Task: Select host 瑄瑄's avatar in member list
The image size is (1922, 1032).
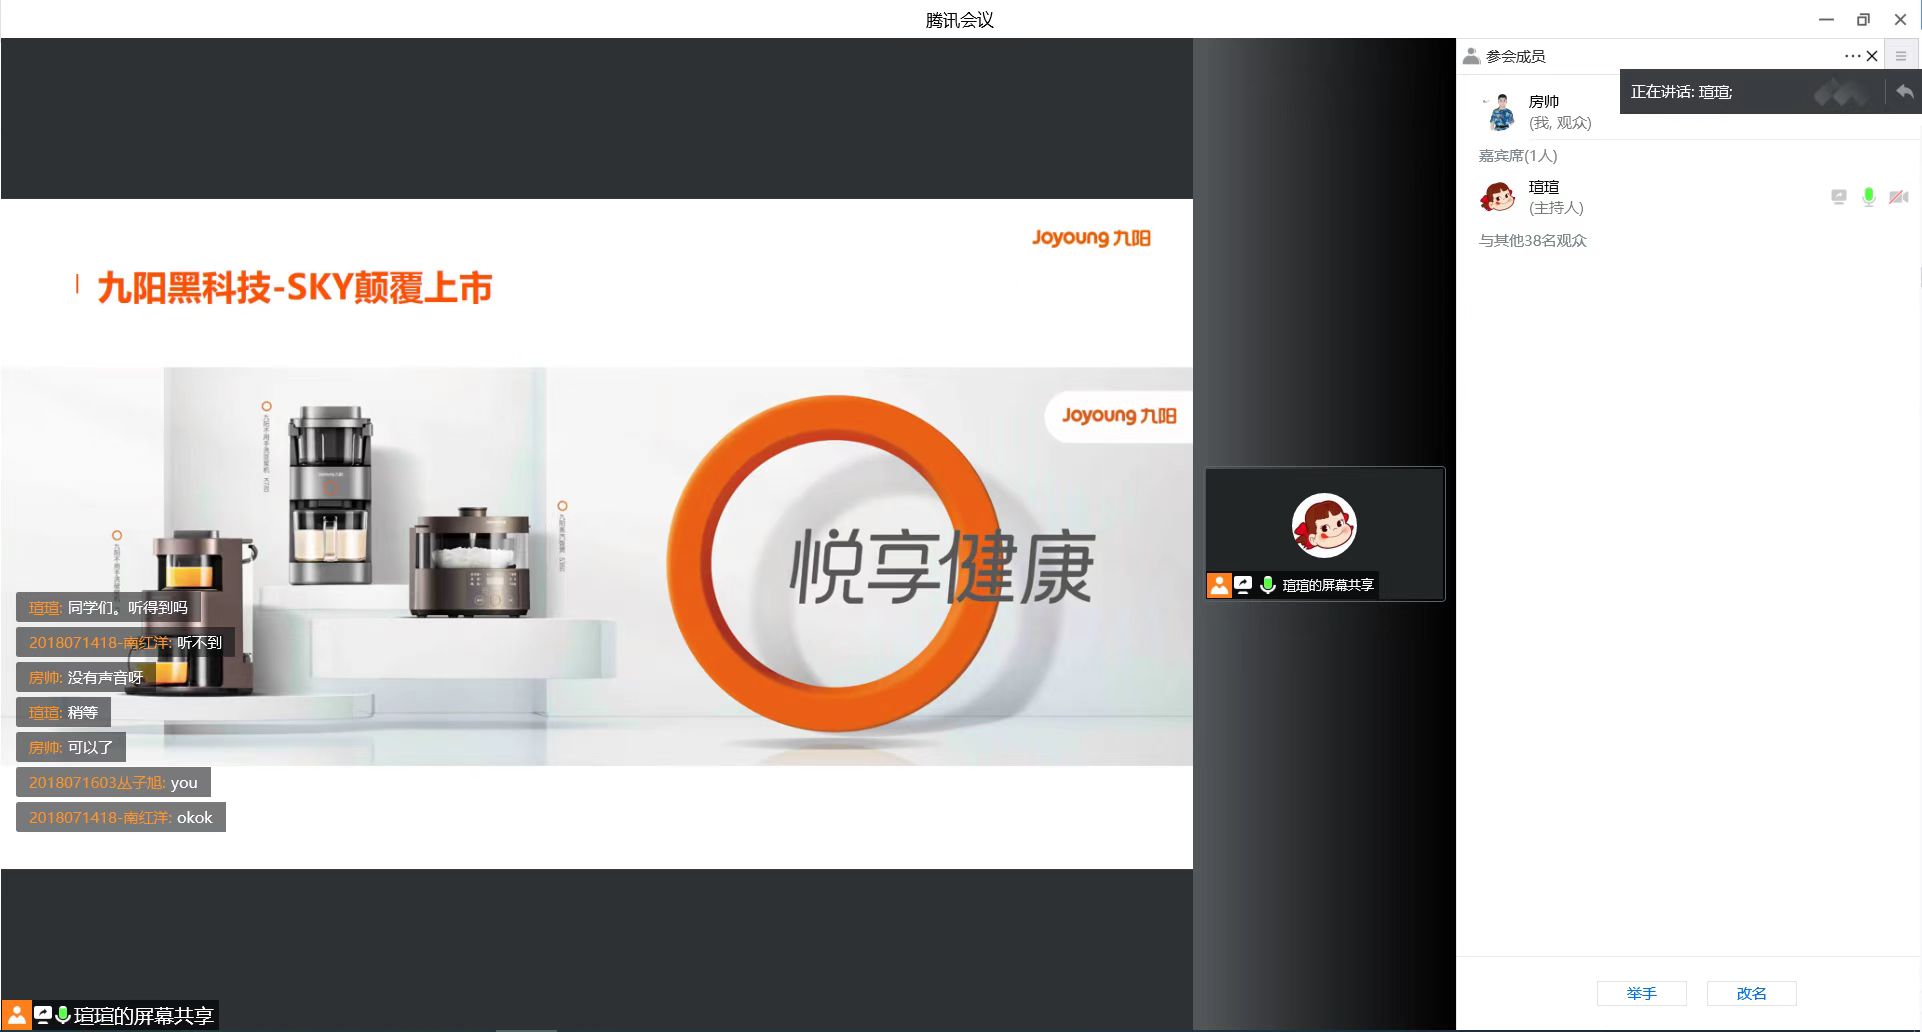Action: (1498, 197)
